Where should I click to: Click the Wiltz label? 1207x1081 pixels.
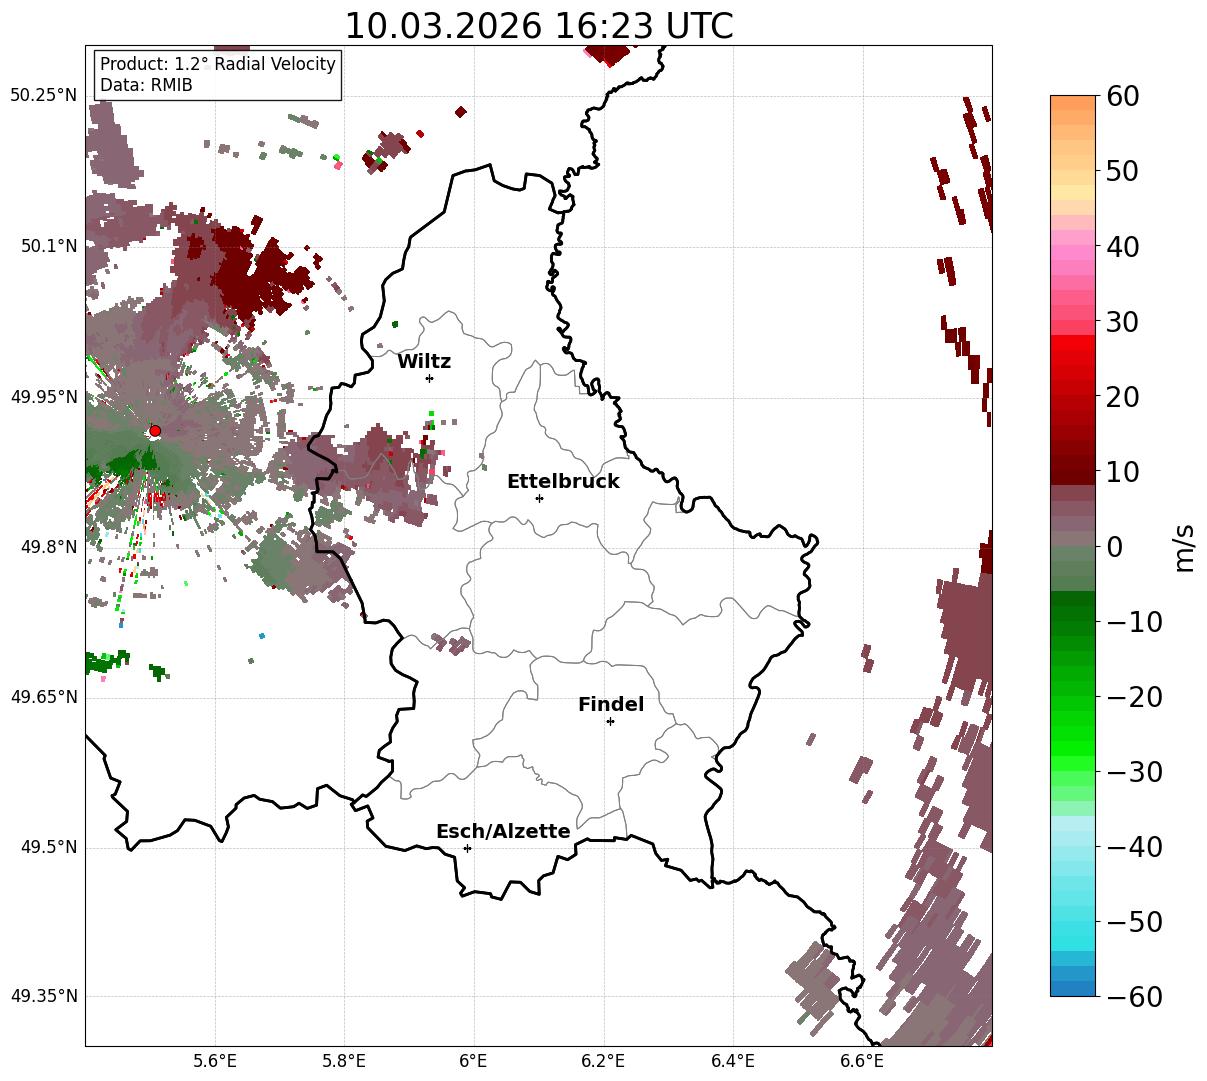point(424,361)
